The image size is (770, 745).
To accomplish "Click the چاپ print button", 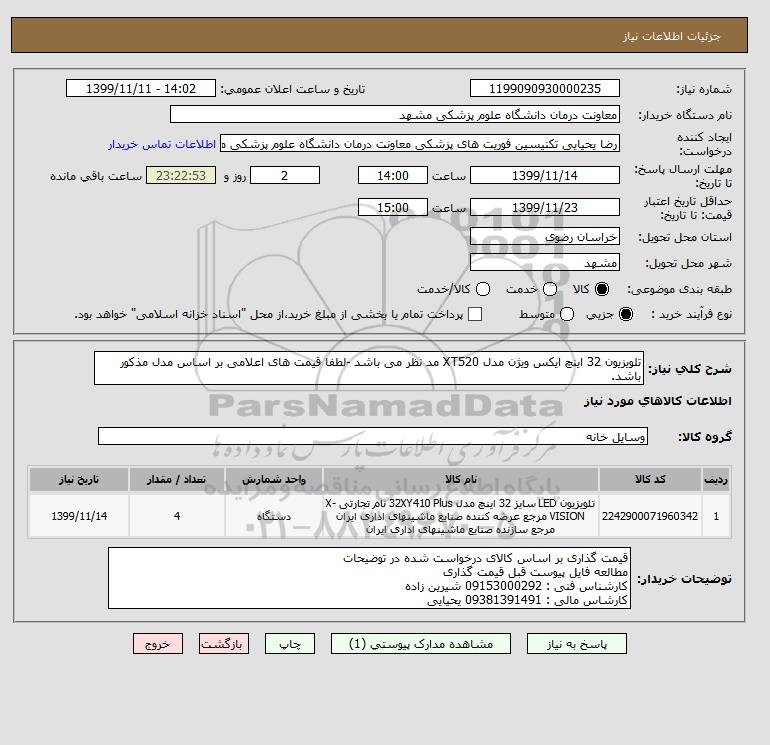I will pos(290,644).
